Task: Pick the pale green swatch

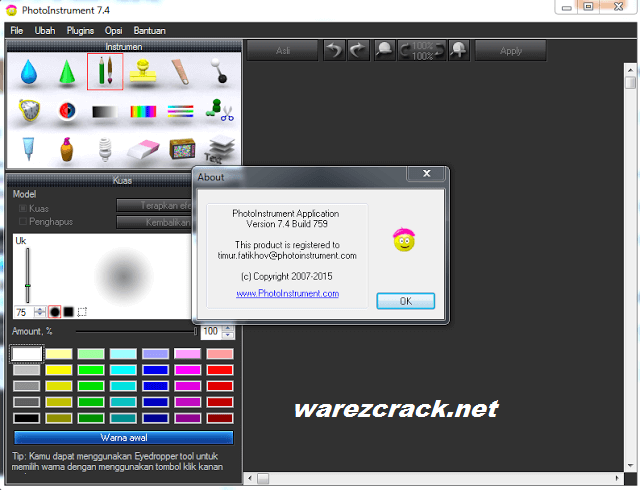Action: (91, 354)
